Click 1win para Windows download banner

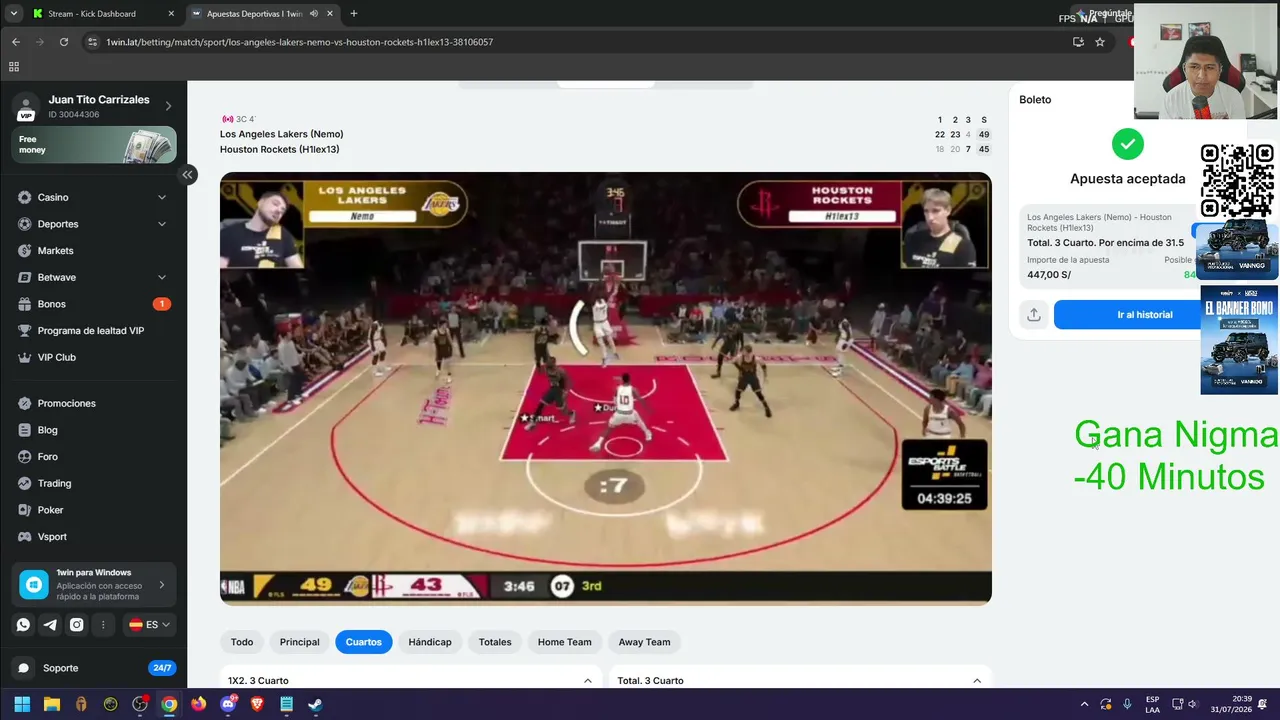tap(94, 585)
